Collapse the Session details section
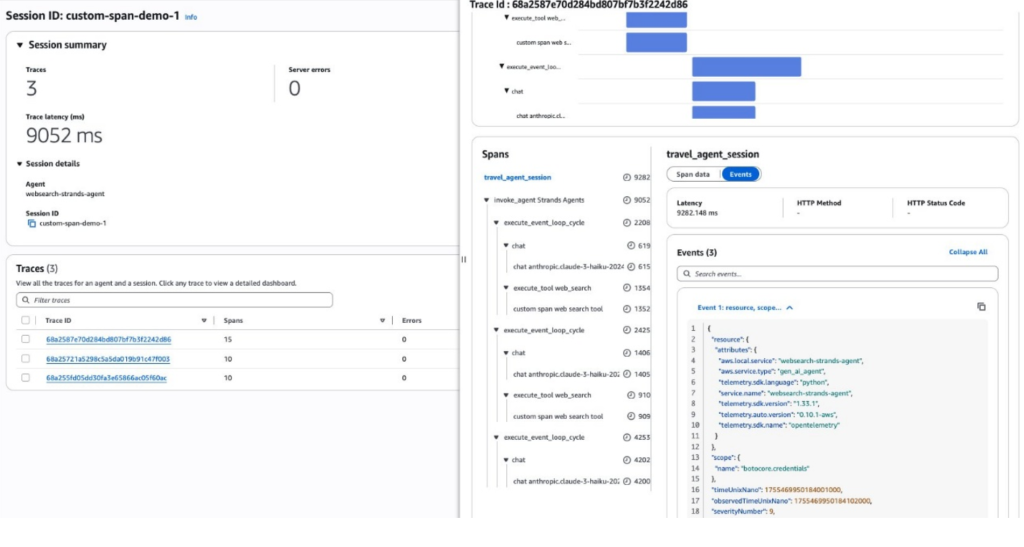1024x547 pixels. click(x=20, y=164)
